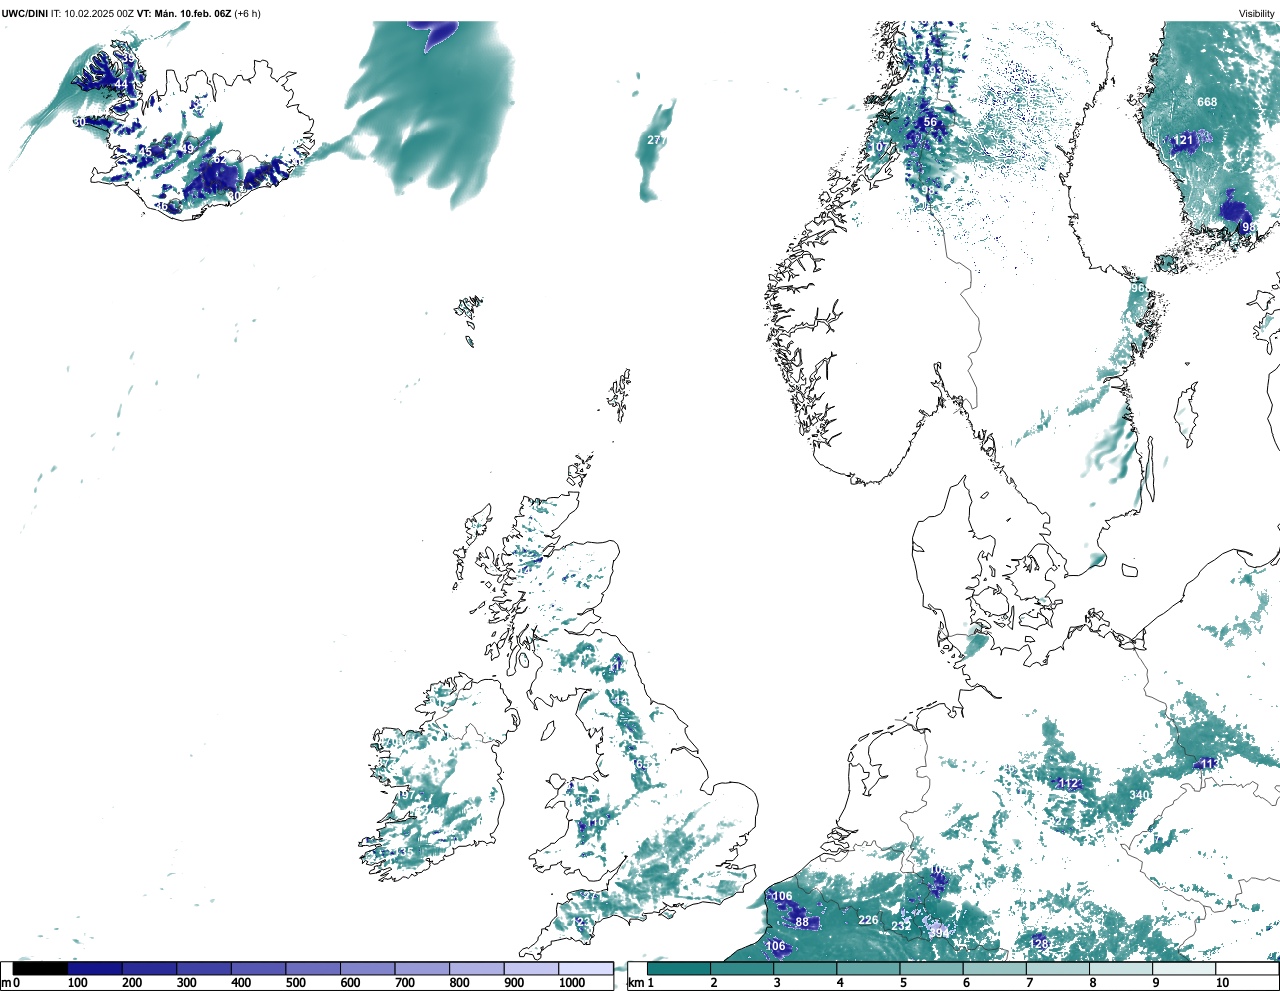Select the 7–8 km legend swatch
This screenshot has width=1280, height=991.
tap(1057, 968)
